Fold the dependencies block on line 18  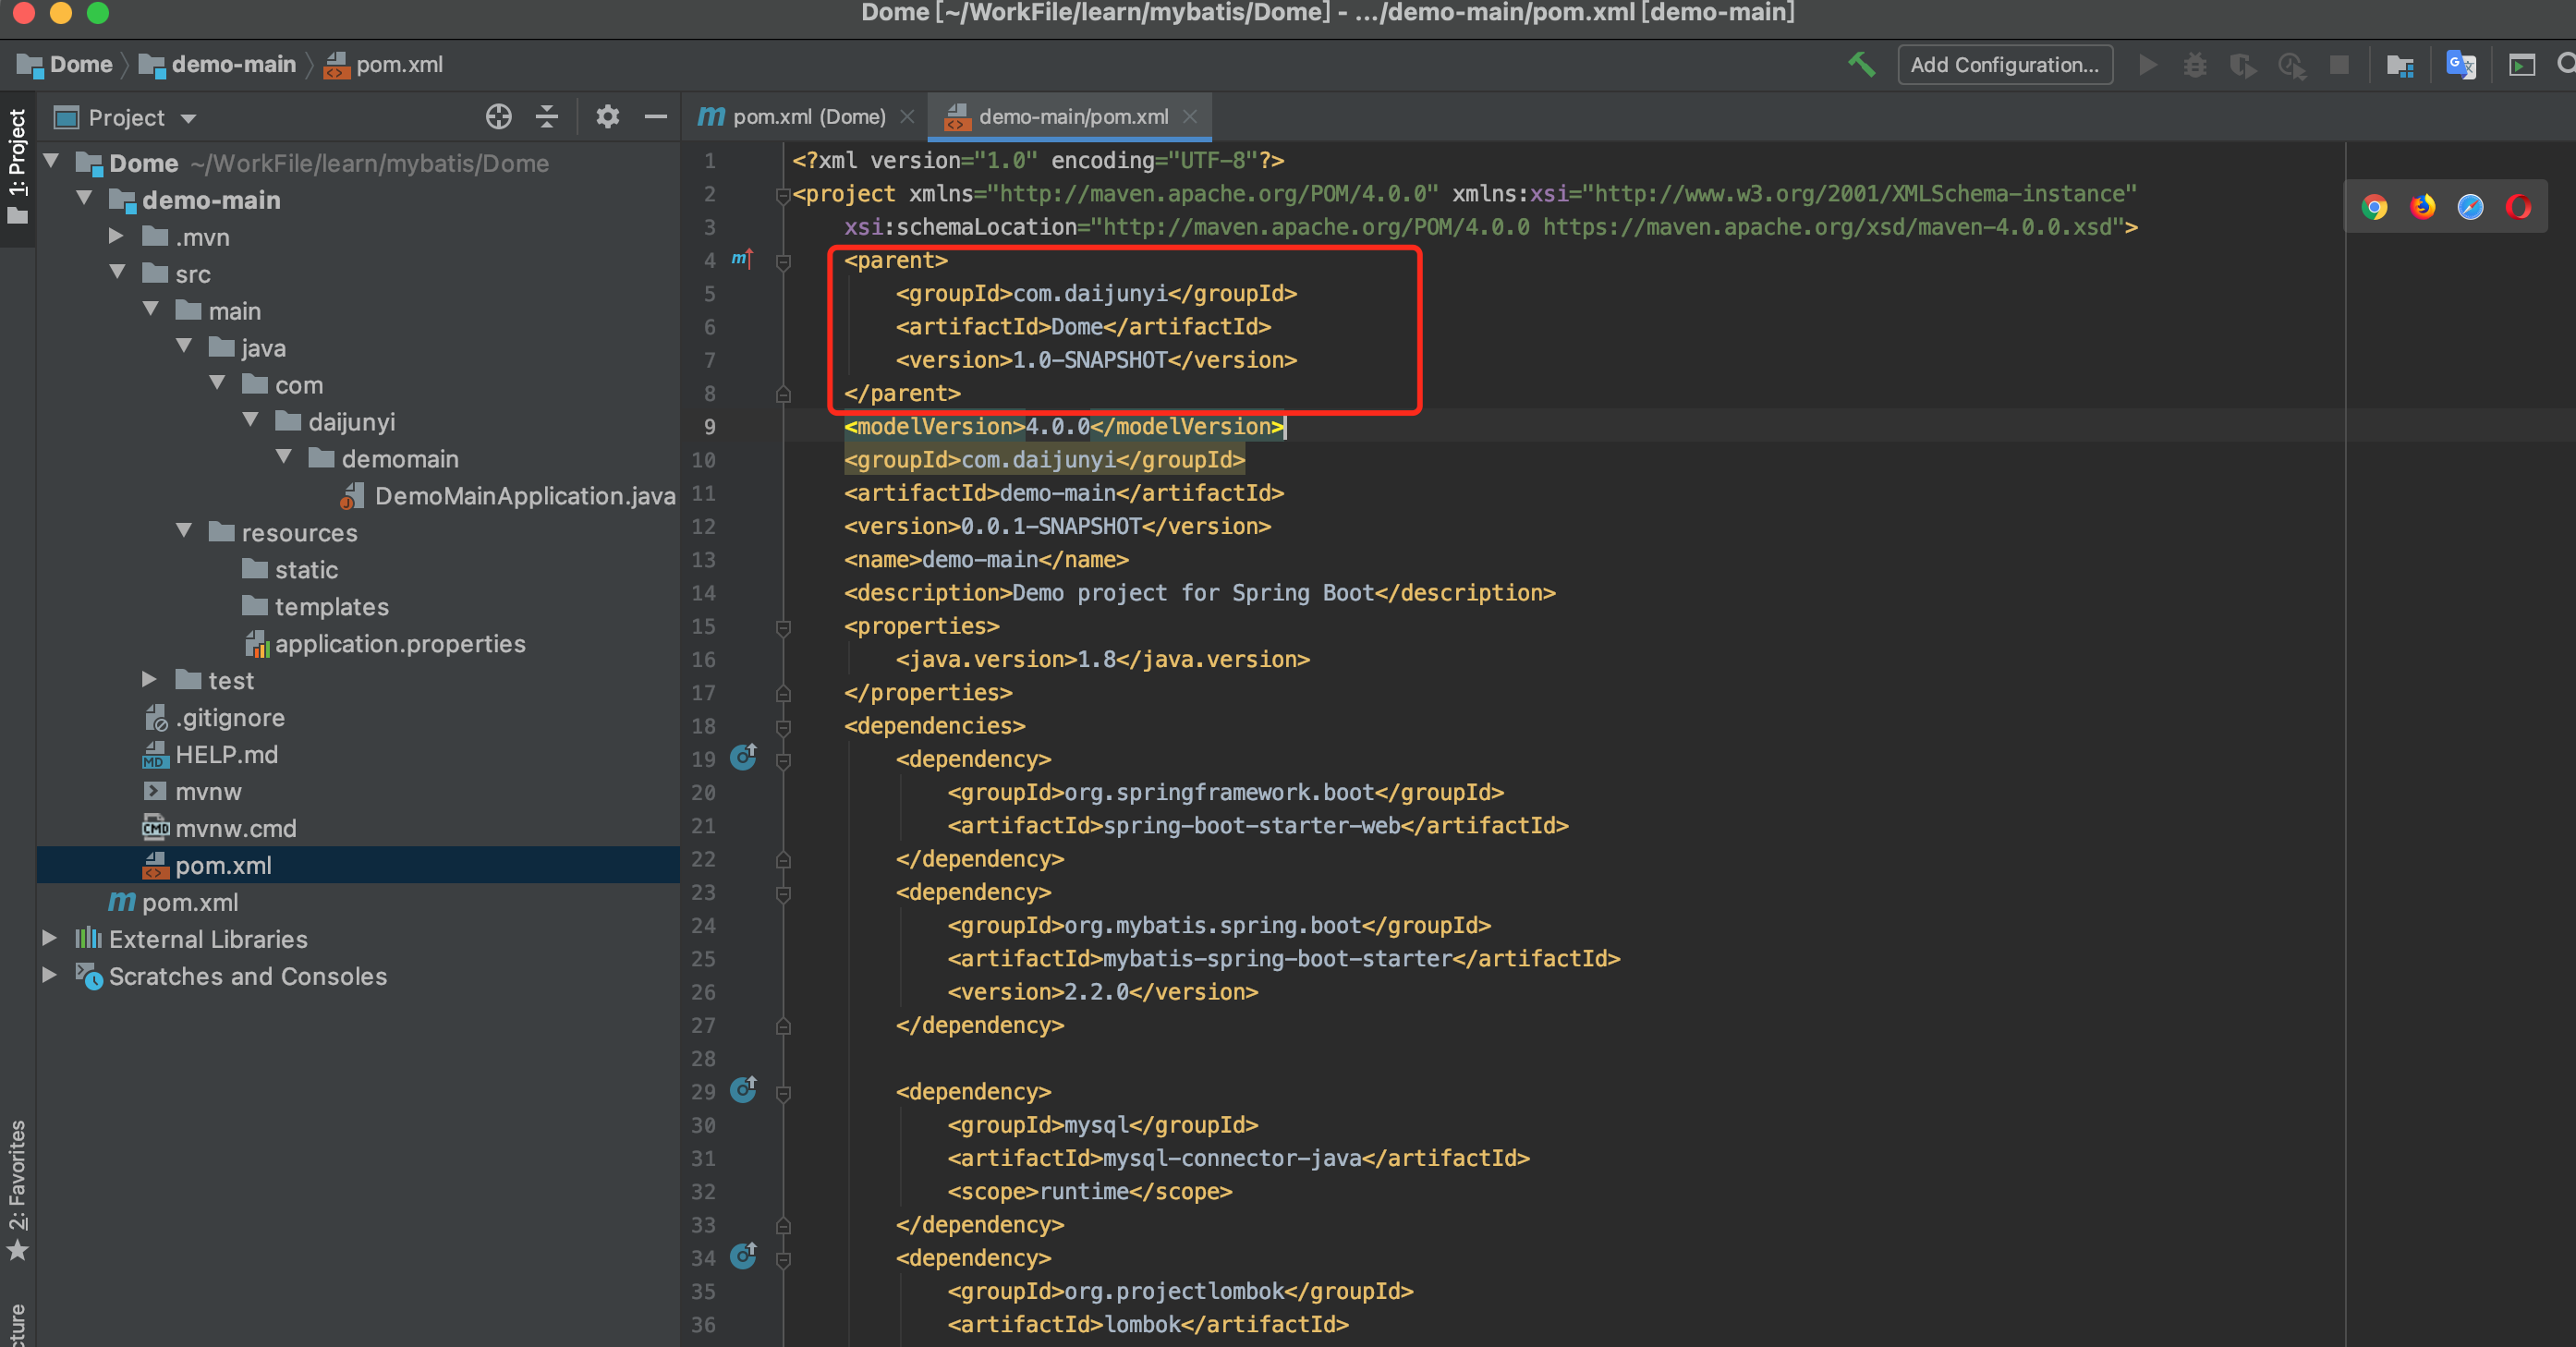pyautogui.click(x=784, y=727)
